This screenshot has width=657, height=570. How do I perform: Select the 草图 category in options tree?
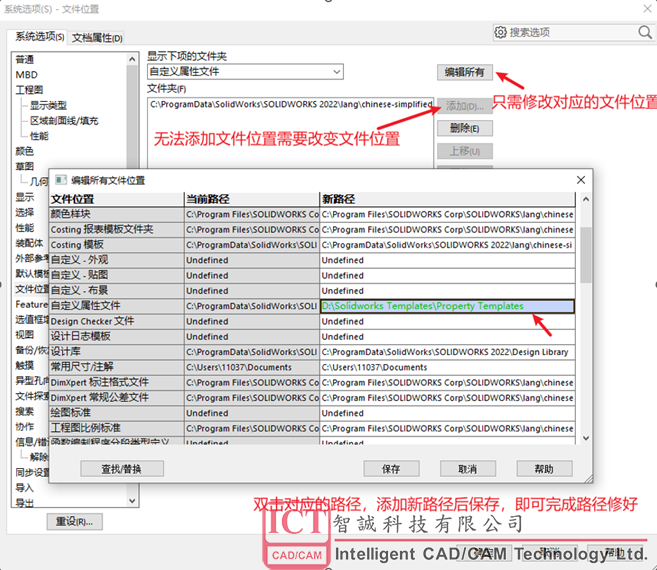(25, 166)
